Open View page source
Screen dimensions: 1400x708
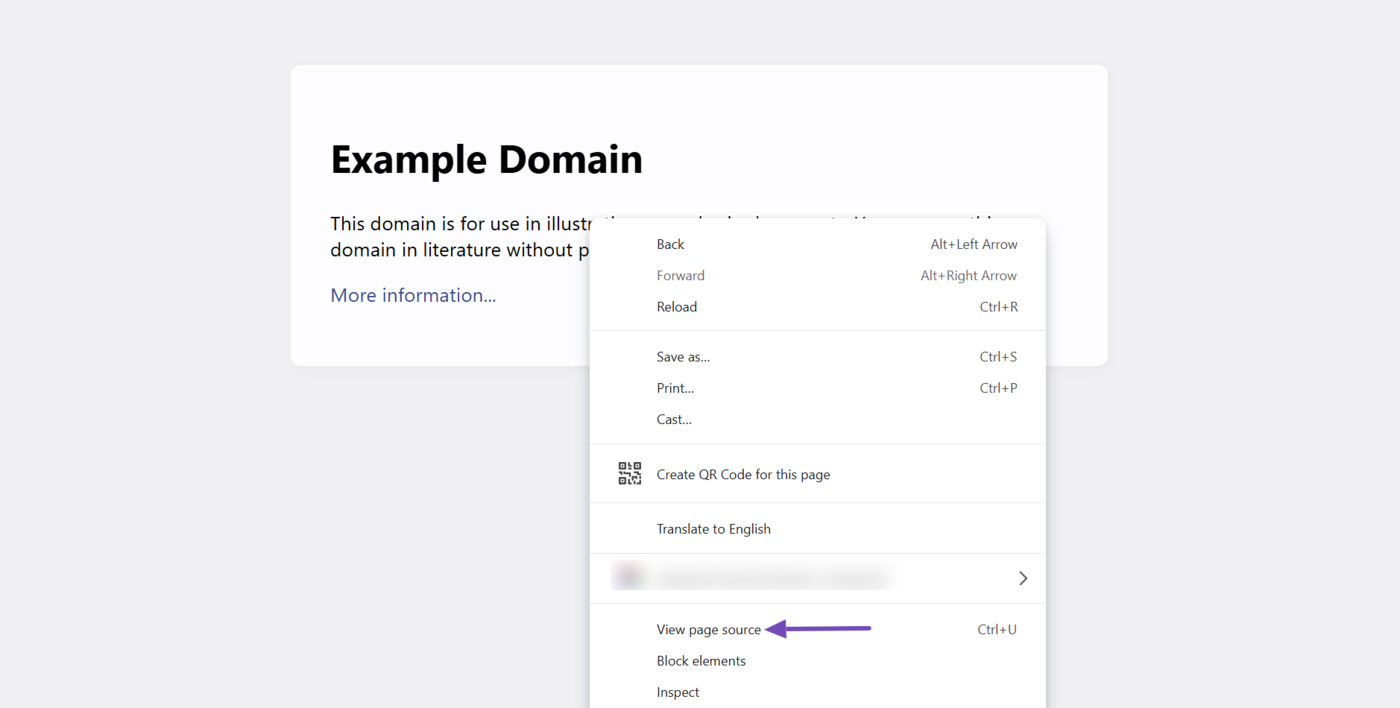pyautogui.click(x=708, y=630)
